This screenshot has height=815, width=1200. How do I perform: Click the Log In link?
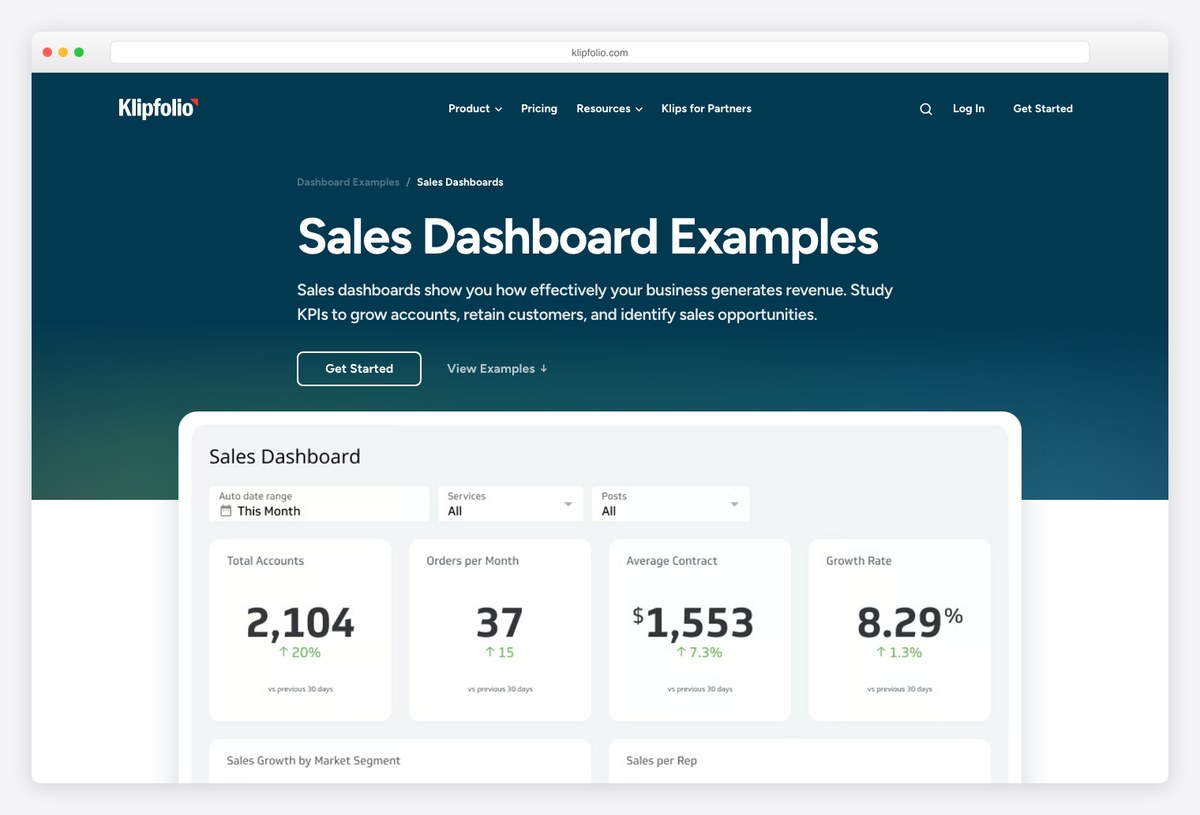click(x=968, y=109)
